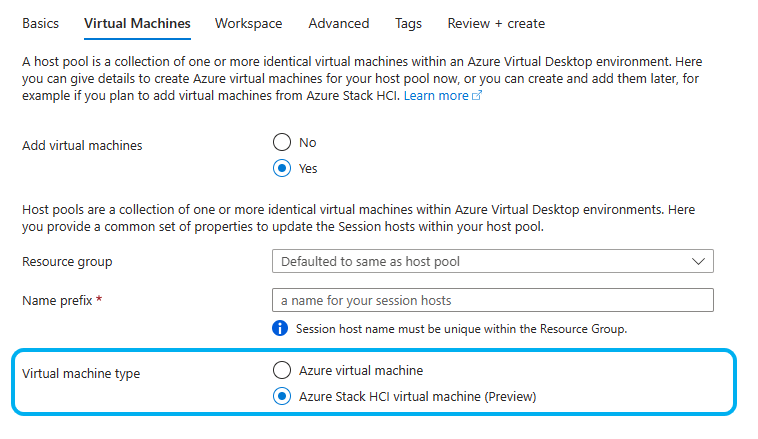Open the Resource group combo box
This screenshot has height=439, width=758.
click(480, 261)
